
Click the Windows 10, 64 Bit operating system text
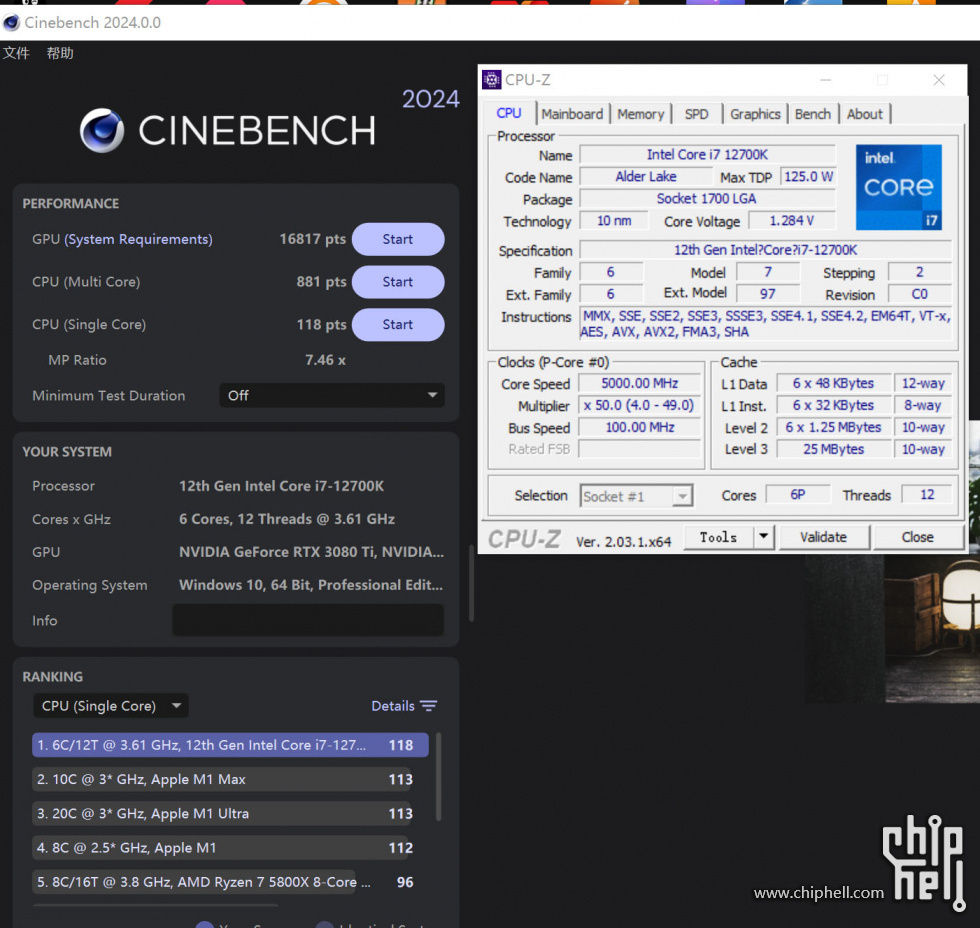pyautogui.click(x=311, y=586)
